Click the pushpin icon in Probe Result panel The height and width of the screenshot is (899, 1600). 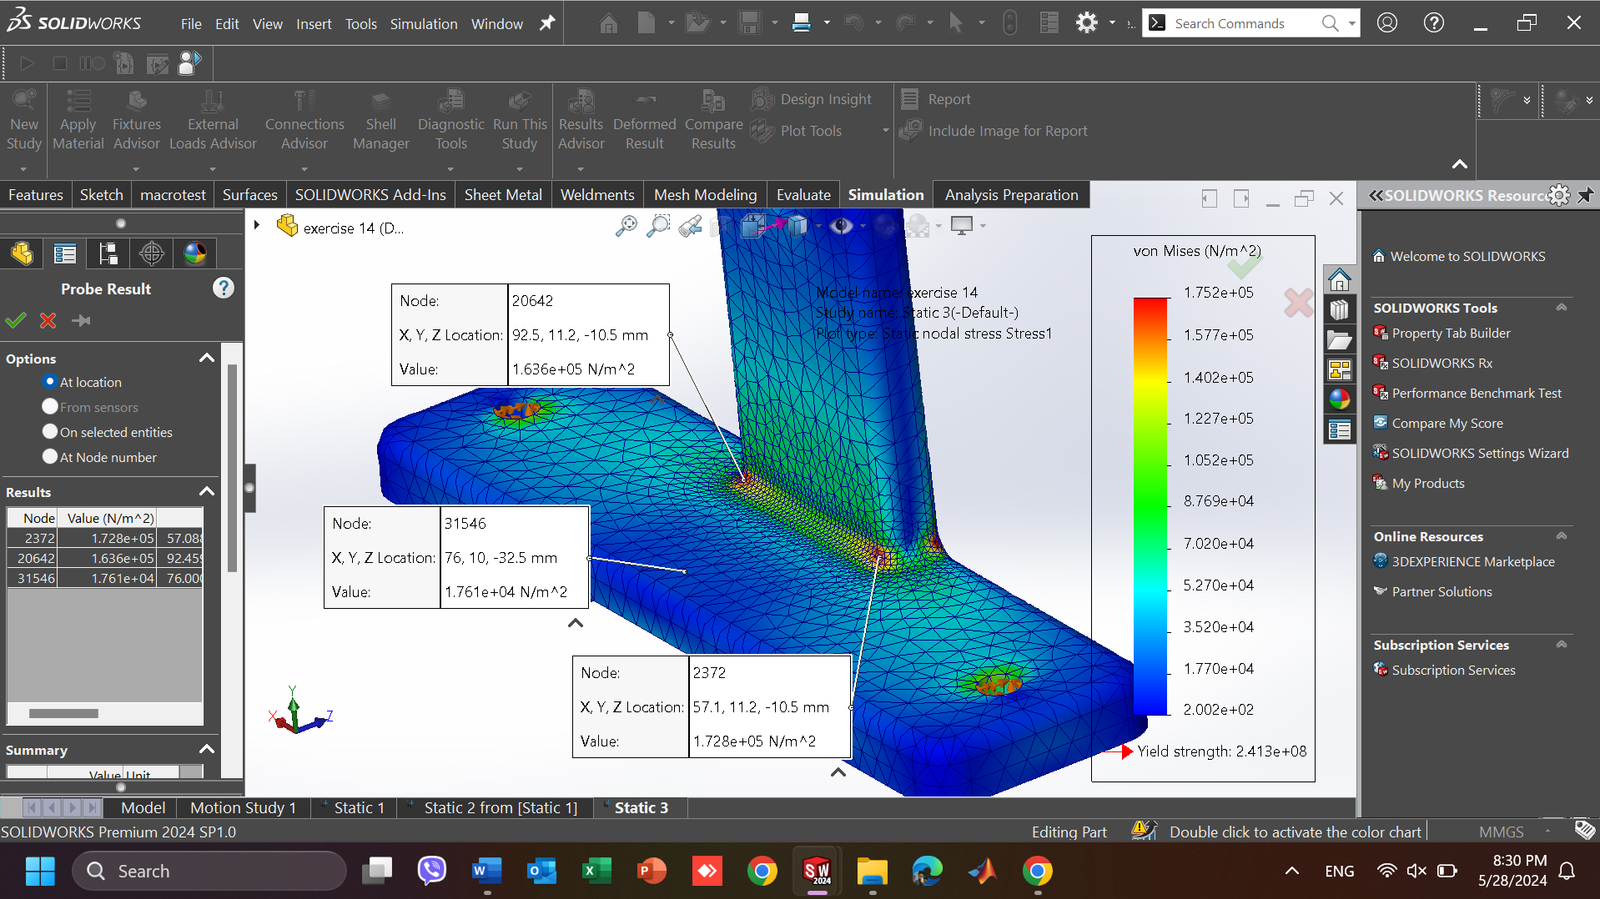tap(81, 321)
